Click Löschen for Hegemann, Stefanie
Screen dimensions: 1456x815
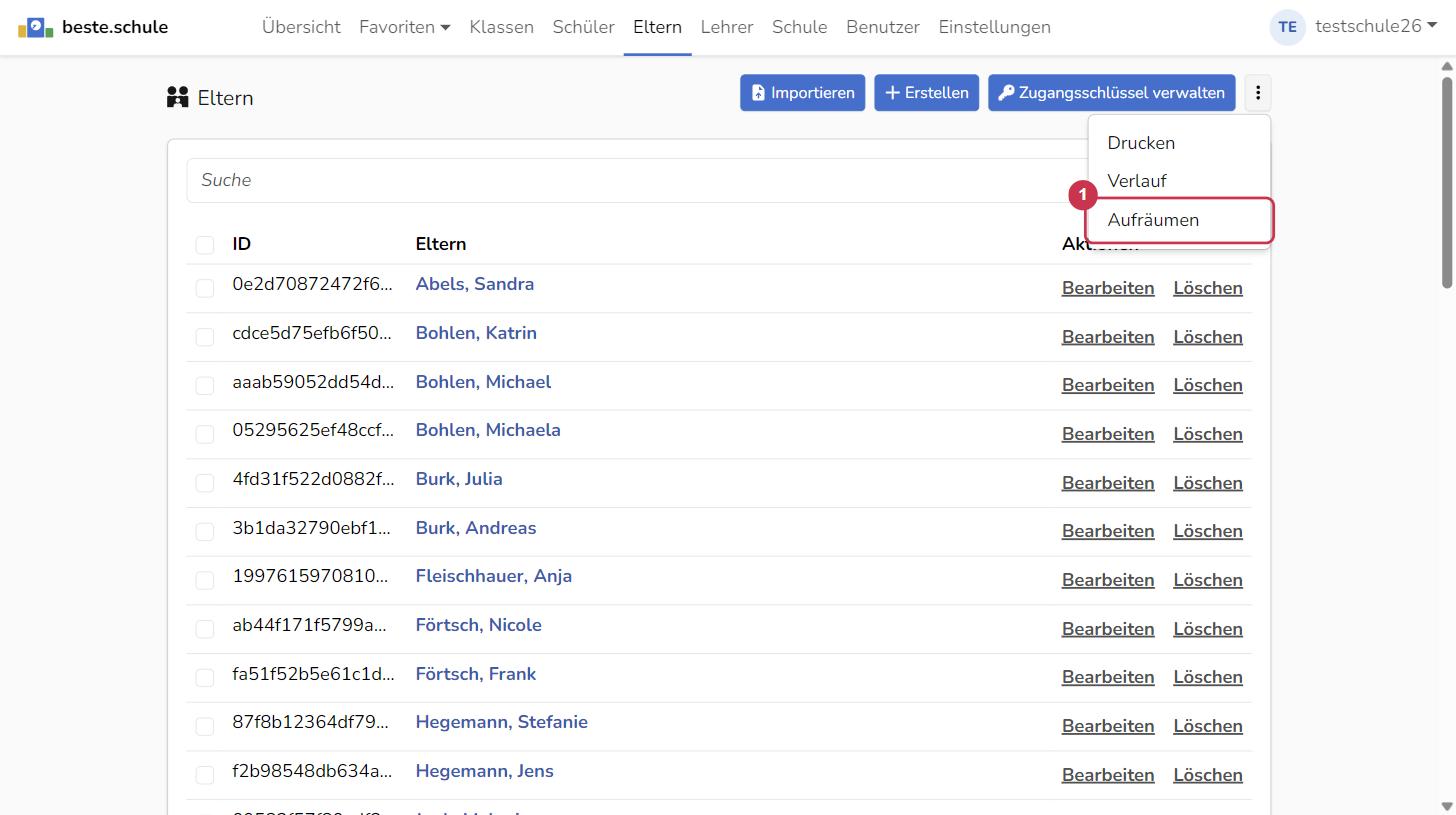[x=1207, y=726]
